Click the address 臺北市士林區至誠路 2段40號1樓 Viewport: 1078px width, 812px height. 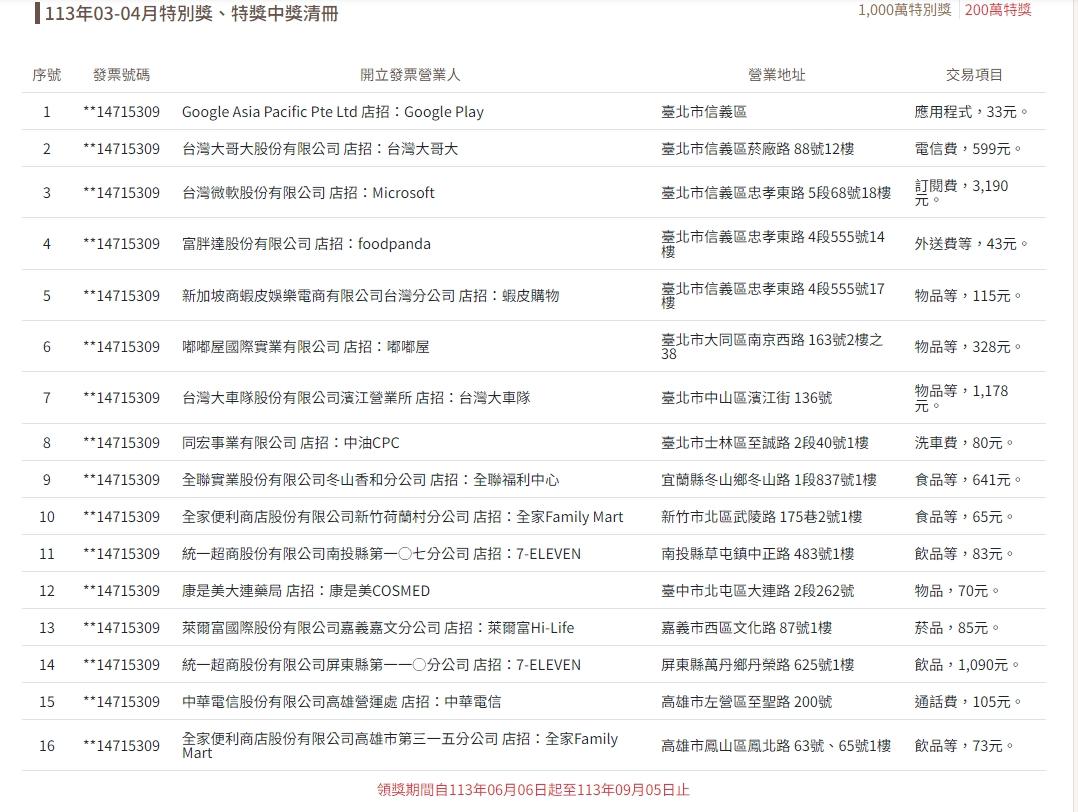(x=764, y=443)
